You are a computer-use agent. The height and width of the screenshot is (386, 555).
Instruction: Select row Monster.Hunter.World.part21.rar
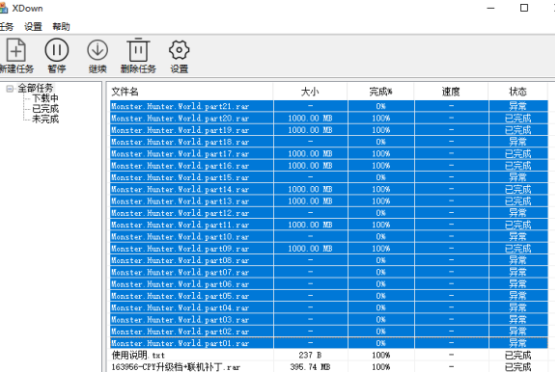329,106
